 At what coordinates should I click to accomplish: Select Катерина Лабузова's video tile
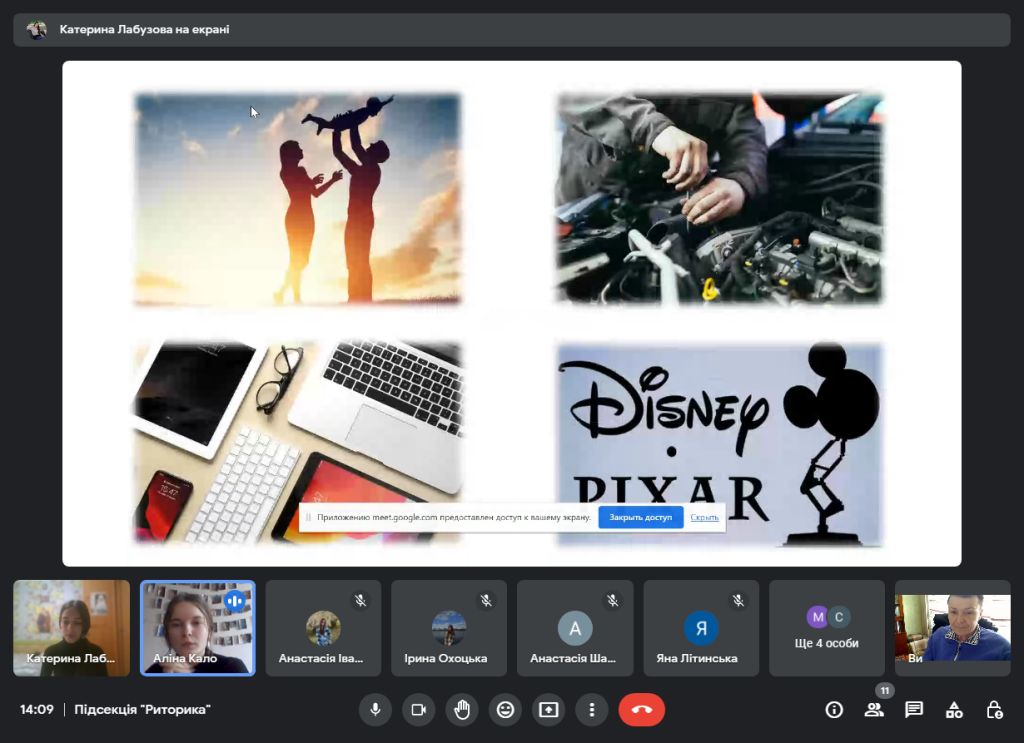[x=71, y=628]
